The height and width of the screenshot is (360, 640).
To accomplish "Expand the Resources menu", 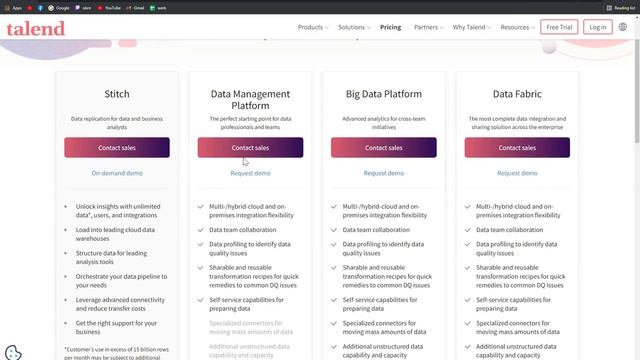I will pyautogui.click(x=517, y=27).
